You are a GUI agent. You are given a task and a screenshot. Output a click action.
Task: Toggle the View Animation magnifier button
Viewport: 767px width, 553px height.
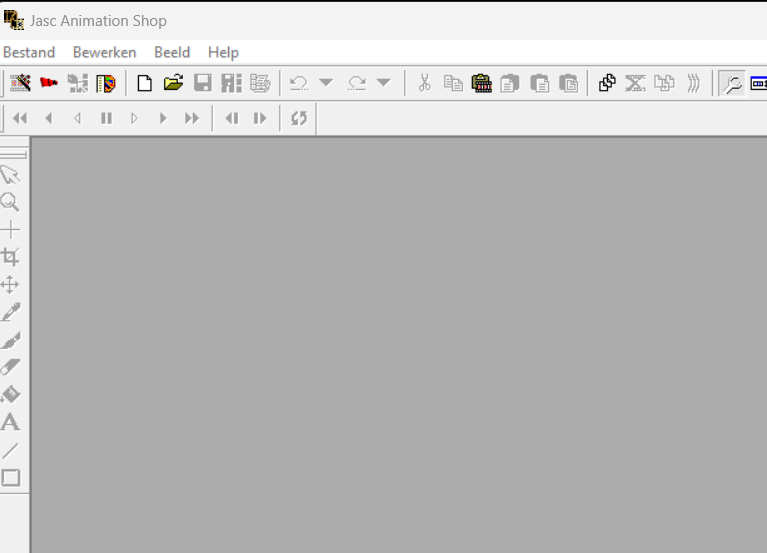pyautogui.click(x=732, y=84)
